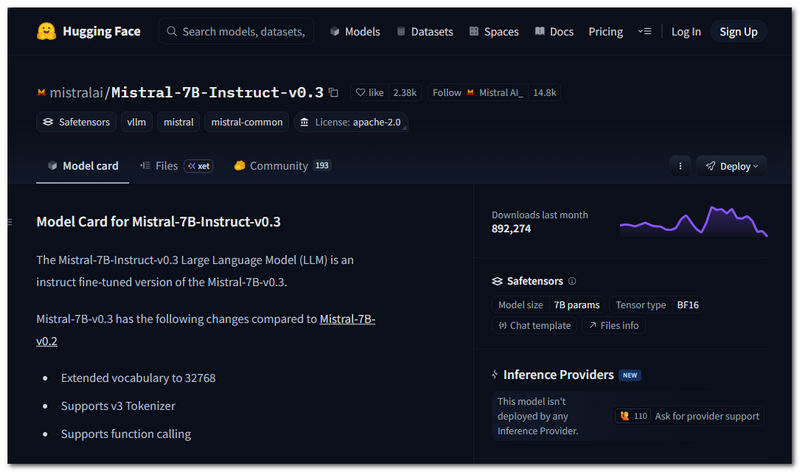
Task: Click the xet badge beside Files
Action: pyautogui.click(x=198, y=166)
